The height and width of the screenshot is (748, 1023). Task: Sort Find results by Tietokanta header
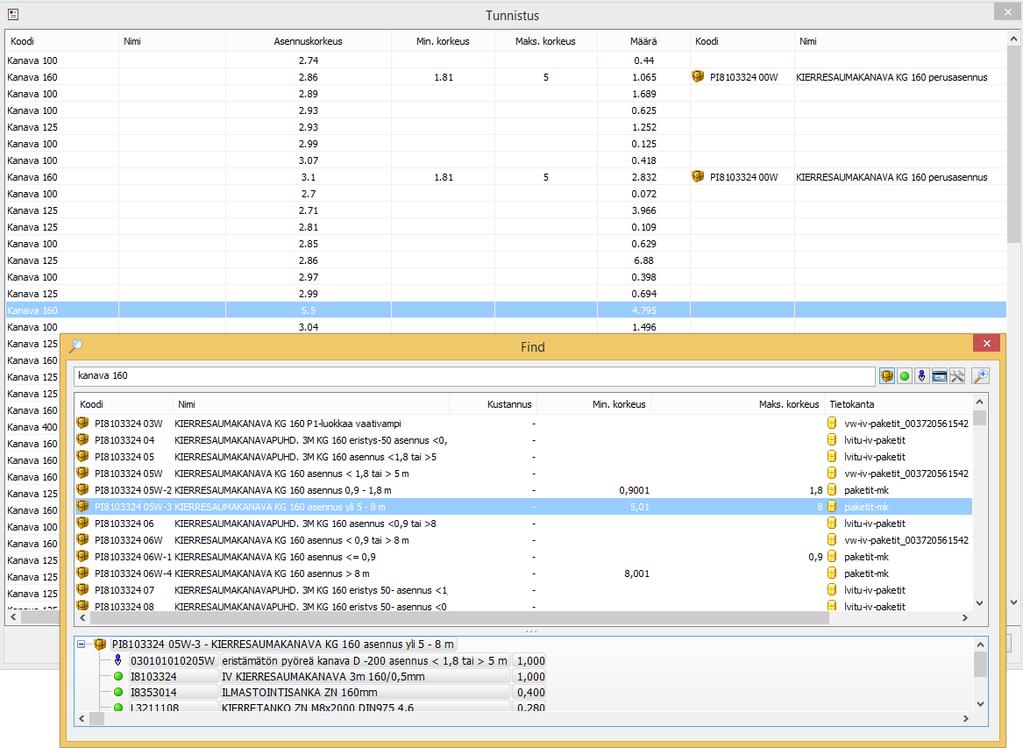[898, 404]
